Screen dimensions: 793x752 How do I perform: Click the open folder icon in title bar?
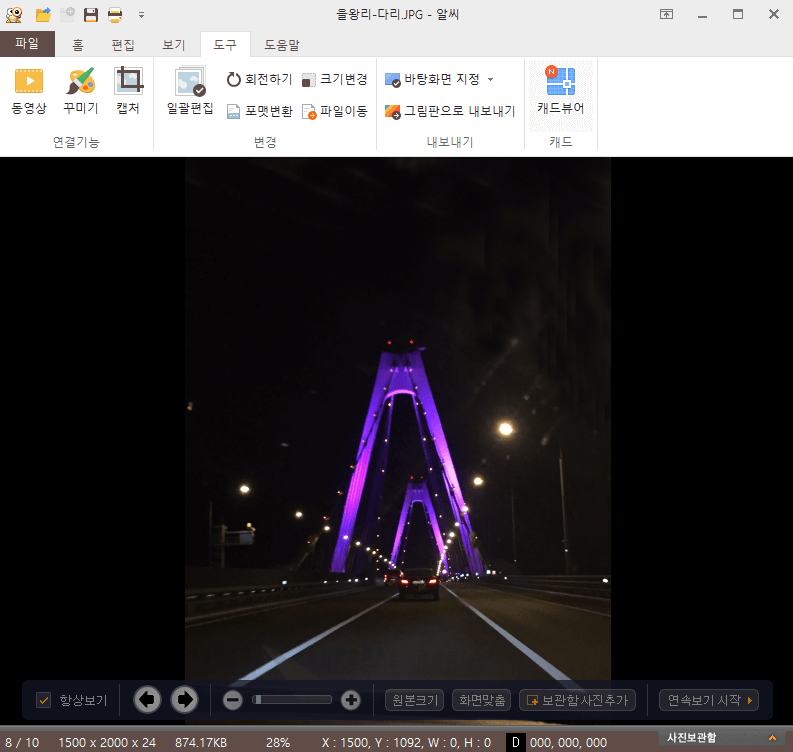(43, 15)
